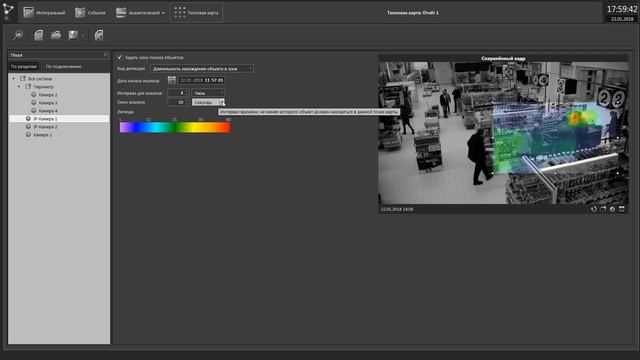Open the Часы interval units dropdown
The width and height of the screenshot is (640, 360).
[x=208, y=93]
